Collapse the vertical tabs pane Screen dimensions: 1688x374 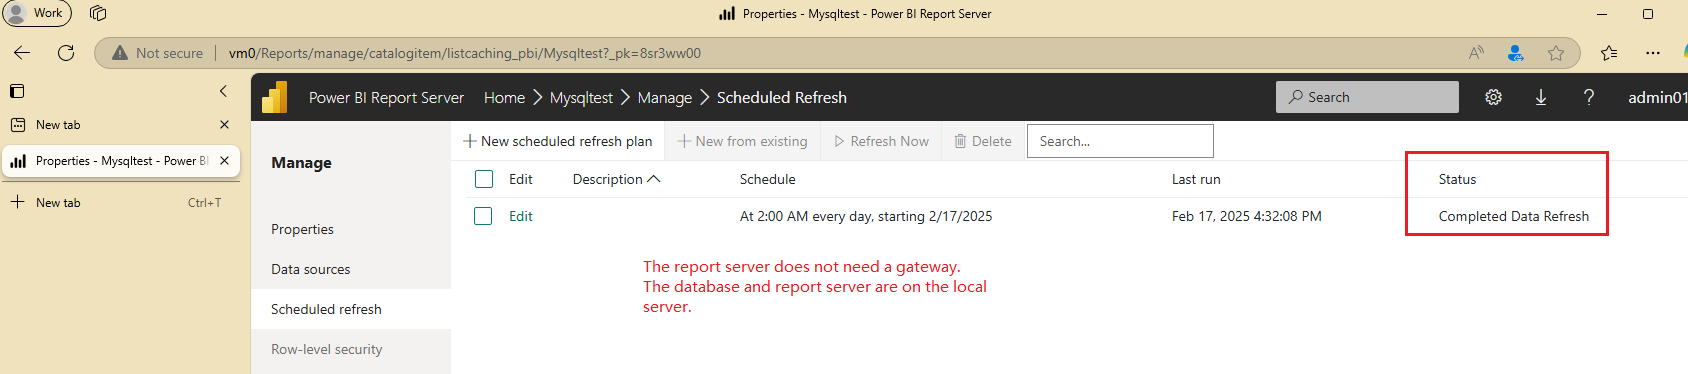(x=223, y=91)
